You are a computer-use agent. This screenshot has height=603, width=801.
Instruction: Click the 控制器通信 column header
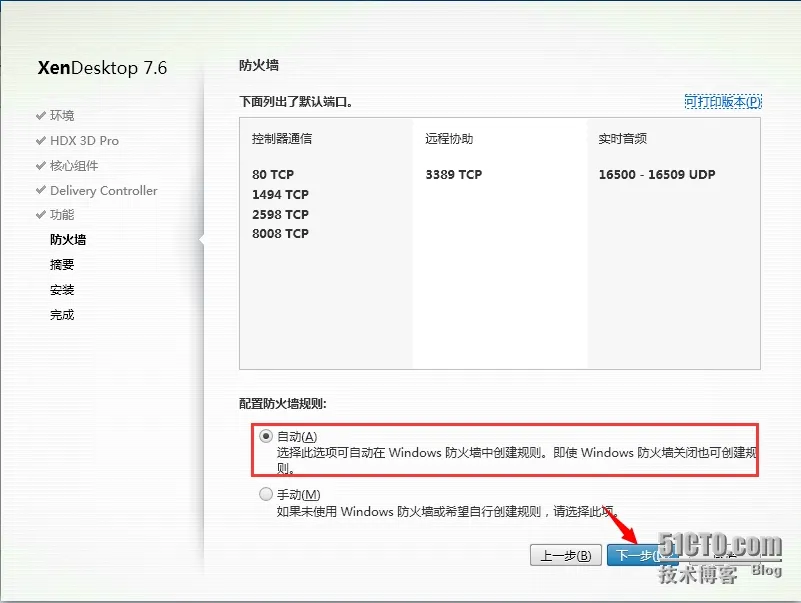(281, 138)
